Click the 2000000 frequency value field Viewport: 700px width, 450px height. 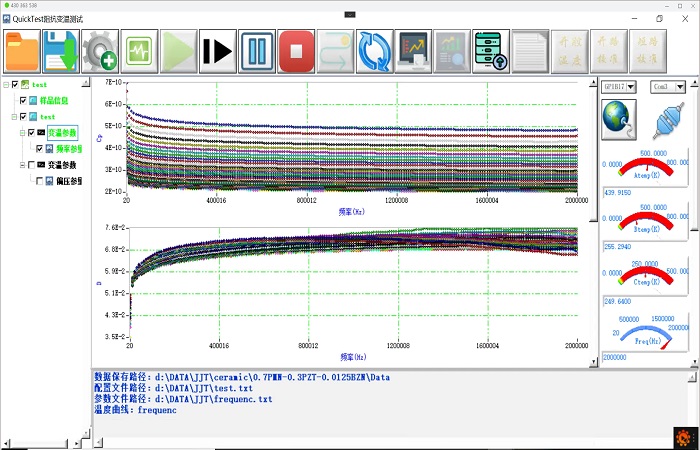pyautogui.click(x=645, y=357)
